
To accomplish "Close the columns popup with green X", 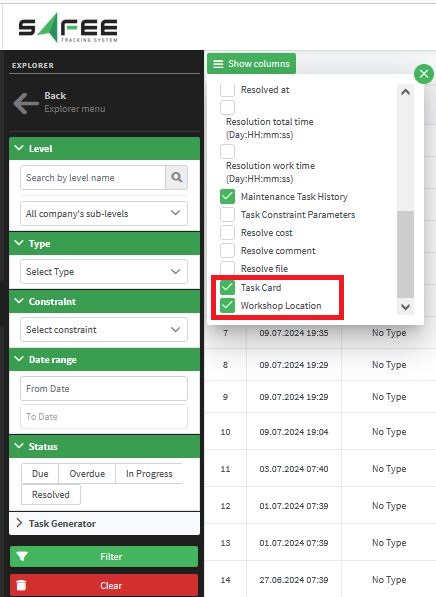I will [x=423, y=74].
